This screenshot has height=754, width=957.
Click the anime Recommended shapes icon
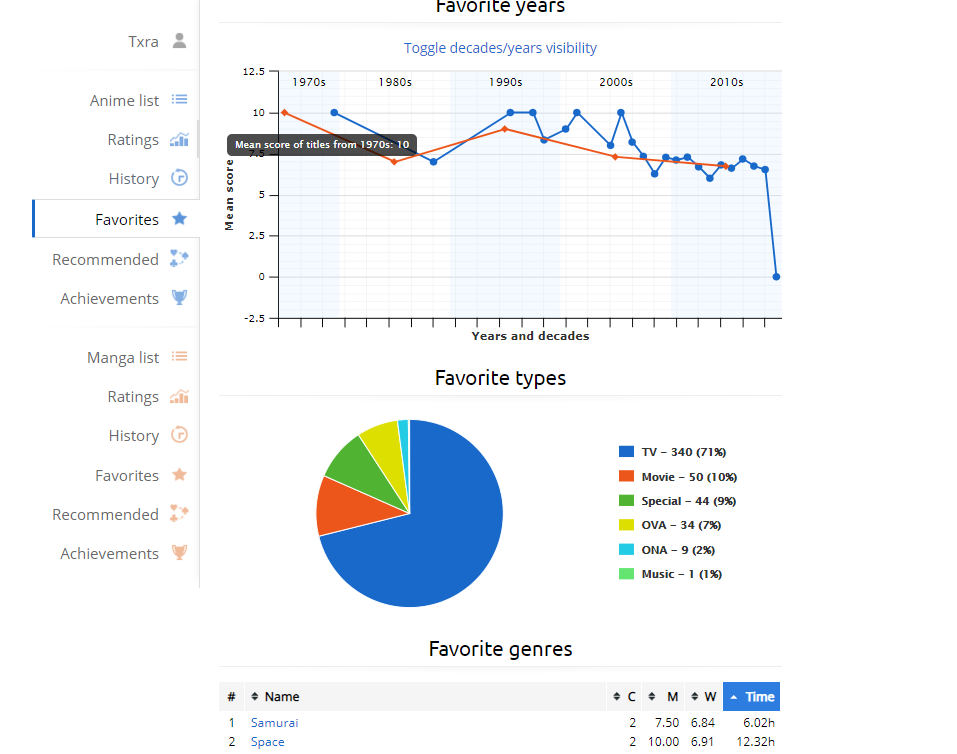click(179, 259)
